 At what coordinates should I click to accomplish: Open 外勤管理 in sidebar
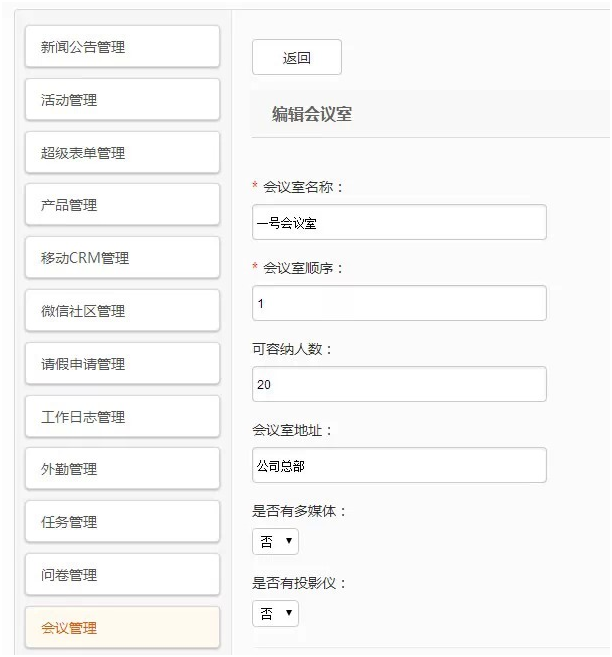point(122,469)
